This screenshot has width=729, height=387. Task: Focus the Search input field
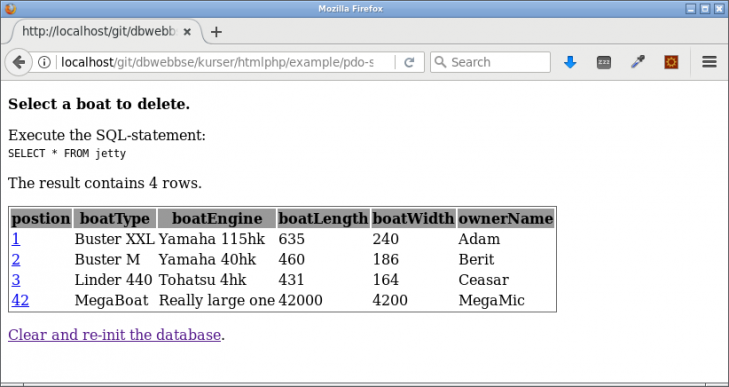pos(490,62)
